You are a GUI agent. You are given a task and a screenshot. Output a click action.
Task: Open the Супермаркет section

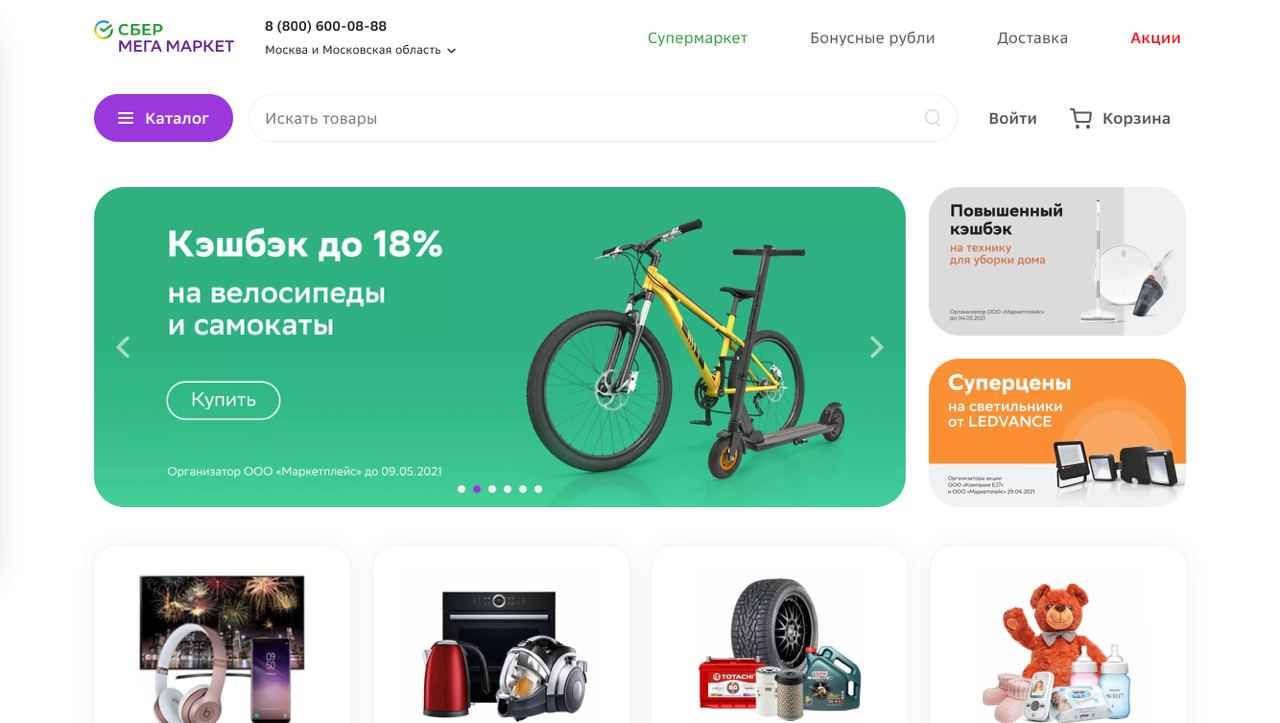pos(697,38)
